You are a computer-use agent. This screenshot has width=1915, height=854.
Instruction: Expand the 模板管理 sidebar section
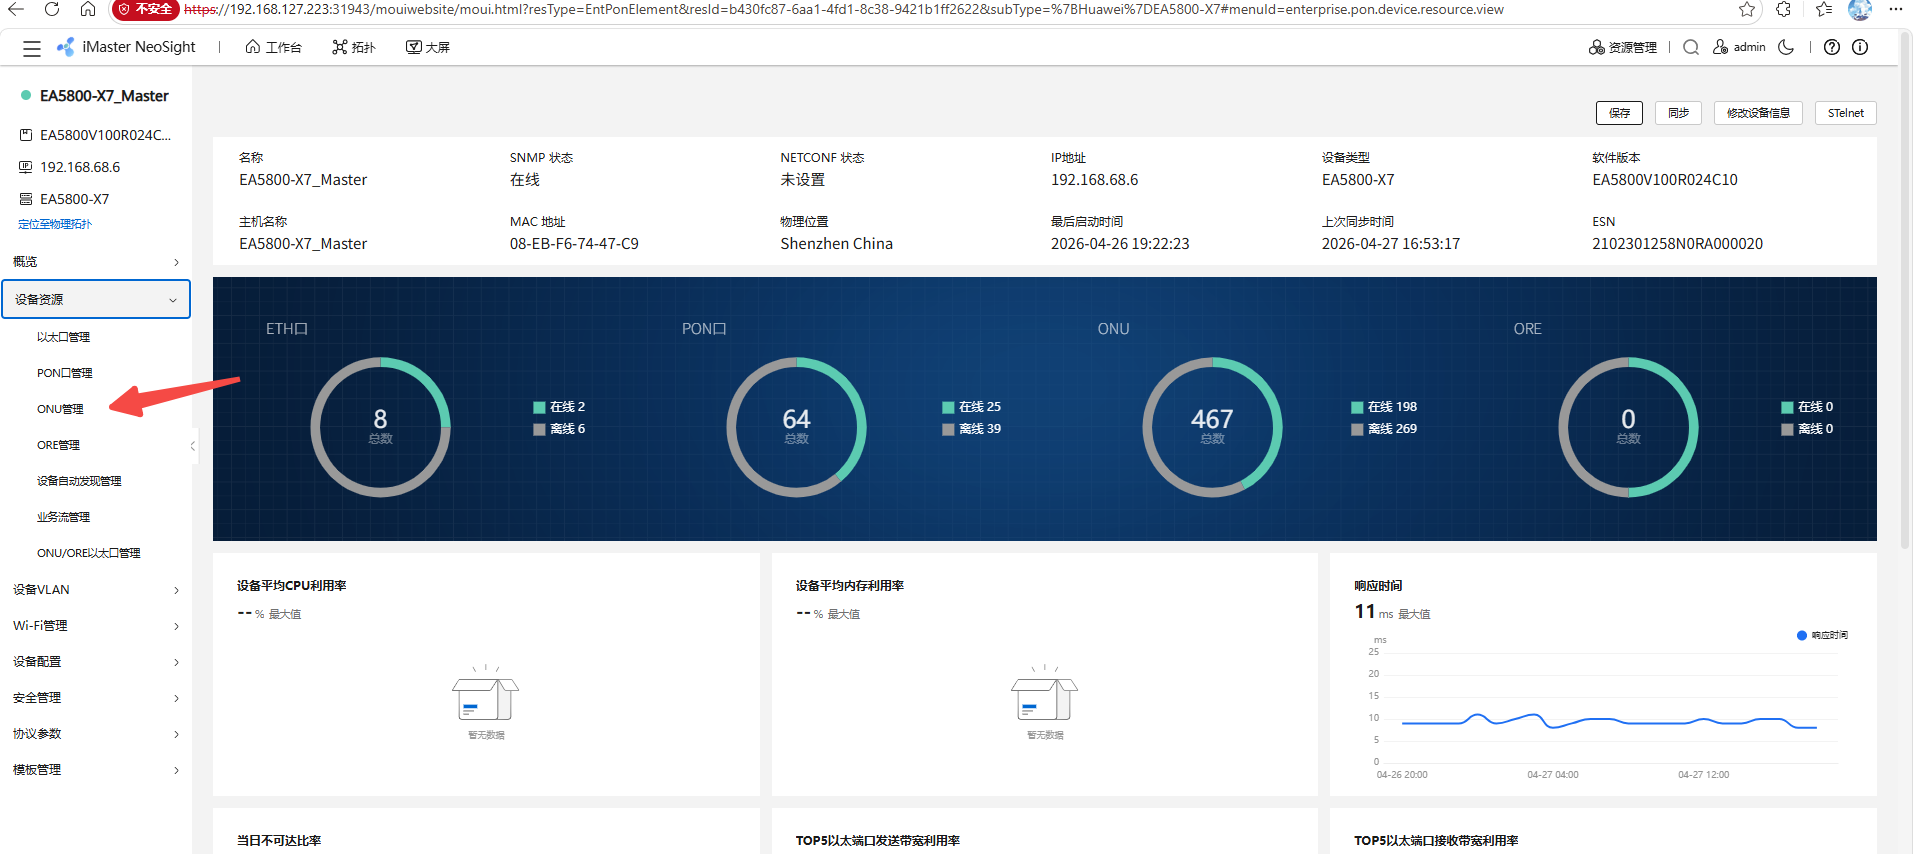coord(96,770)
